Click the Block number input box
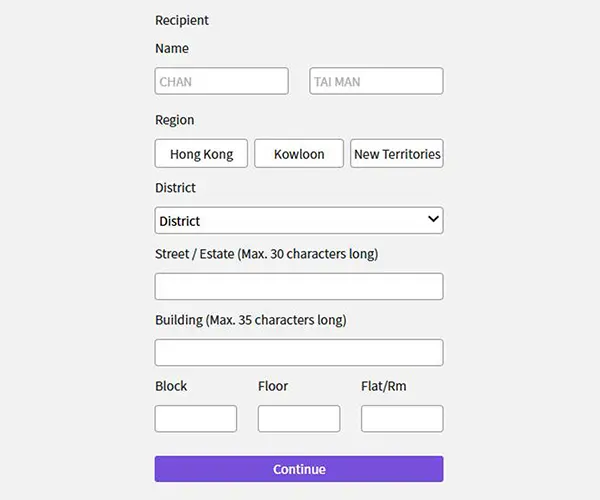 tap(196, 419)
